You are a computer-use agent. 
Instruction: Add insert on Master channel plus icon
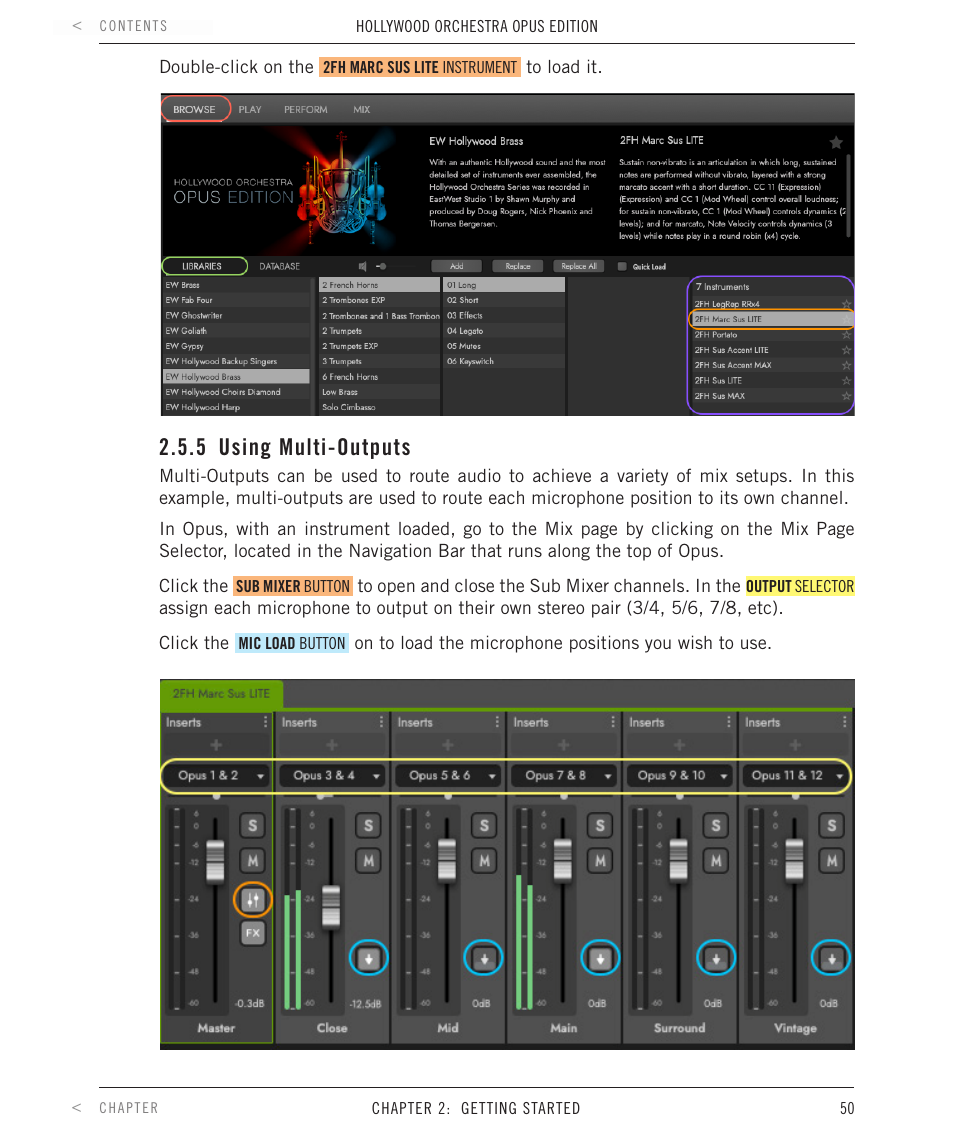[215, 744]
